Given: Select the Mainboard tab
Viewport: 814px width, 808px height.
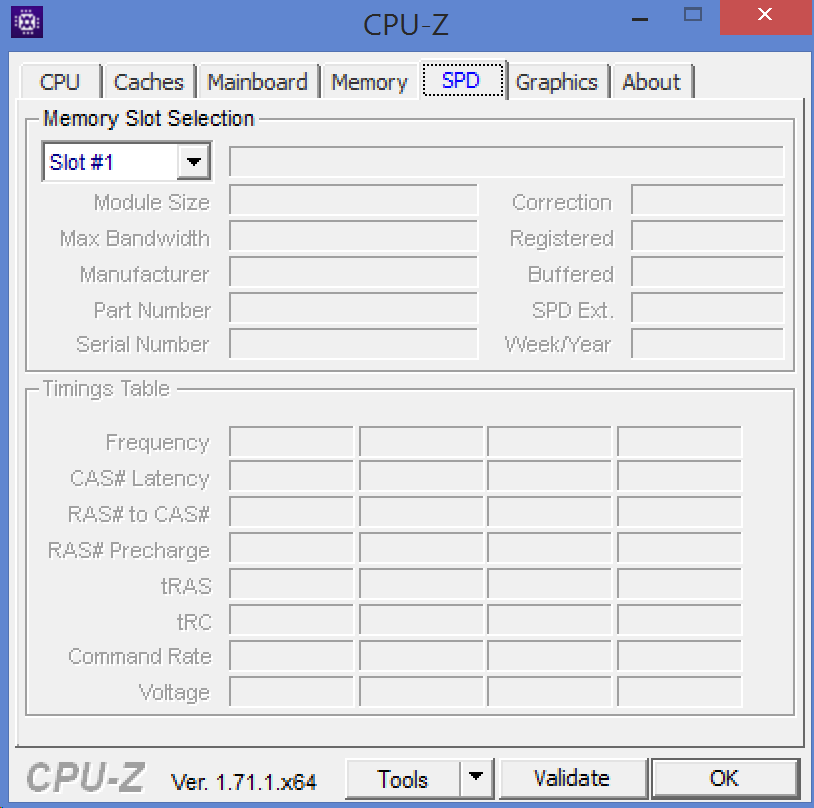Looking at the screenshot, I should (x=257, y=82).
